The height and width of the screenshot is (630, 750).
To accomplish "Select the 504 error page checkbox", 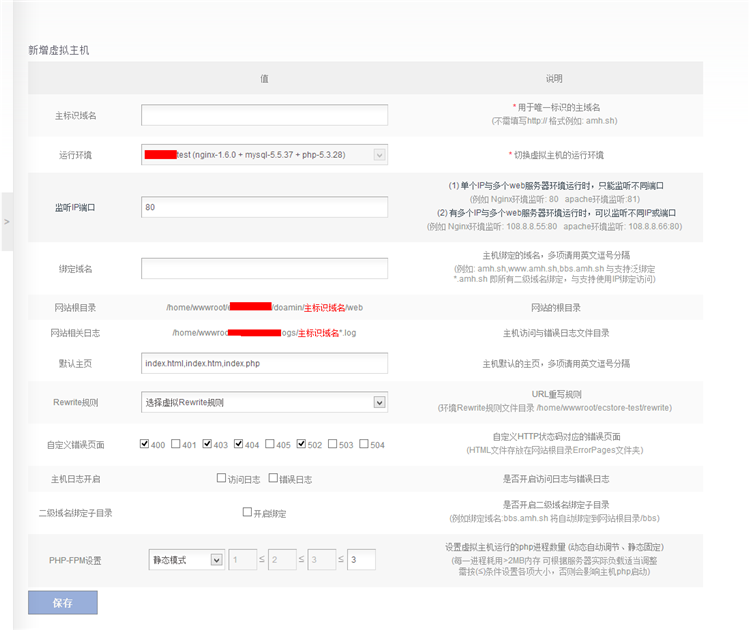I will [364, 444].
